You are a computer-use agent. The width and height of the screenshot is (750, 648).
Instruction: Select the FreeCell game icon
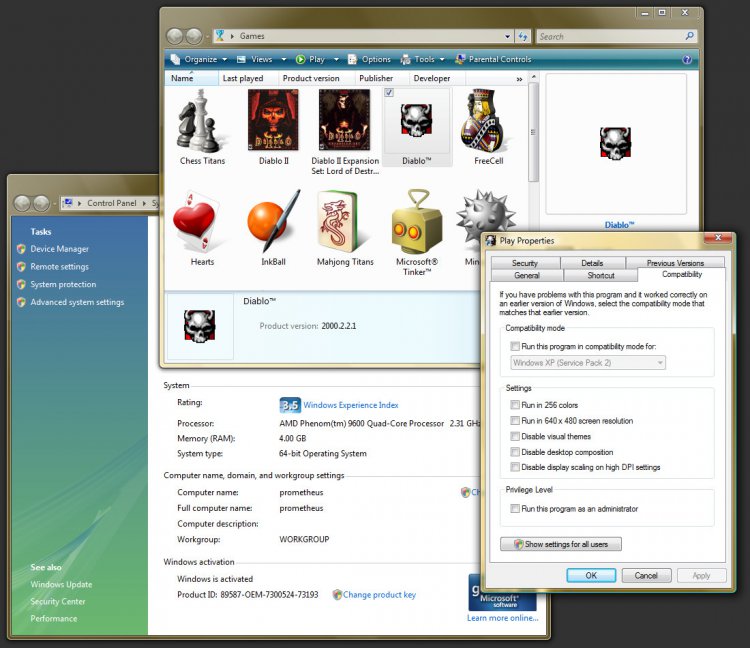(x=485, y=121)
